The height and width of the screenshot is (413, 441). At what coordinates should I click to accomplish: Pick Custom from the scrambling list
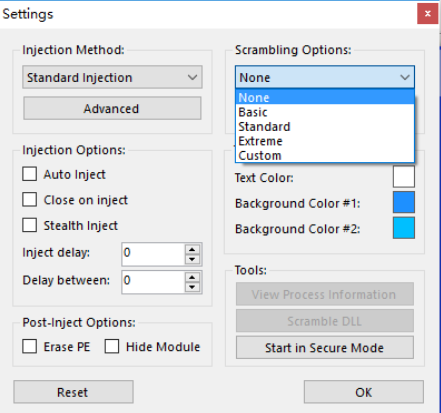click(325, 155)
